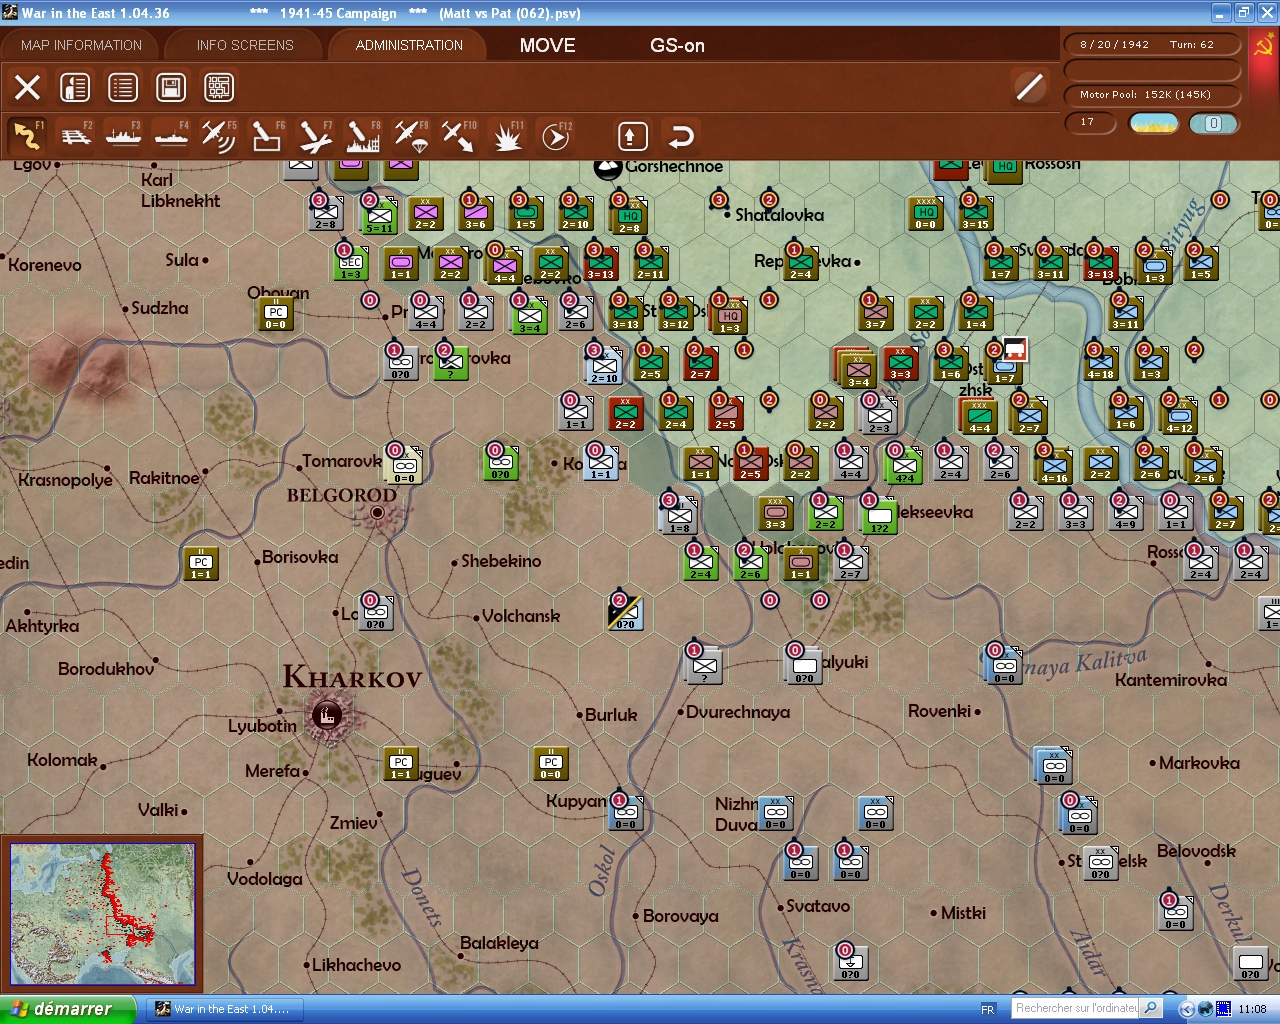This screenshot has width=1280, height=1024.
Task: Click the floppy disk save game icon
Action: pyautogui.click(x=171, y=87)
